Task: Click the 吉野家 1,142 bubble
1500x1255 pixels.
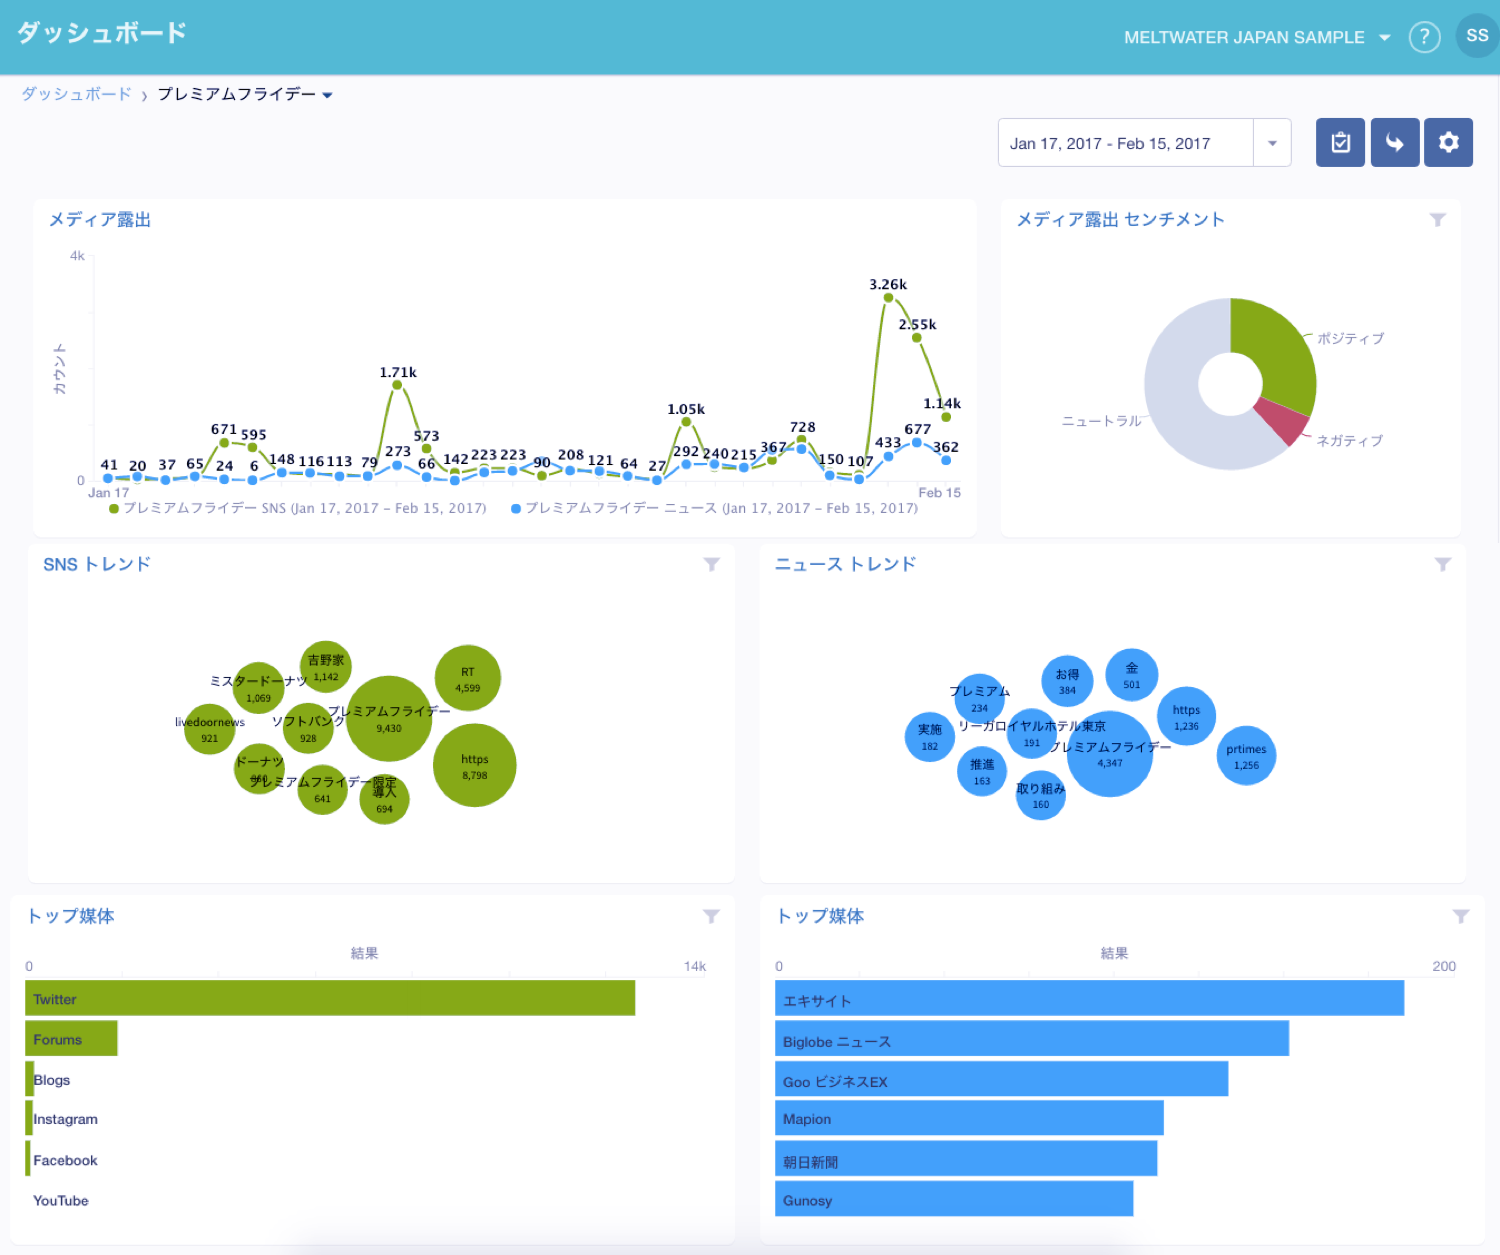Action: (326, 667)
